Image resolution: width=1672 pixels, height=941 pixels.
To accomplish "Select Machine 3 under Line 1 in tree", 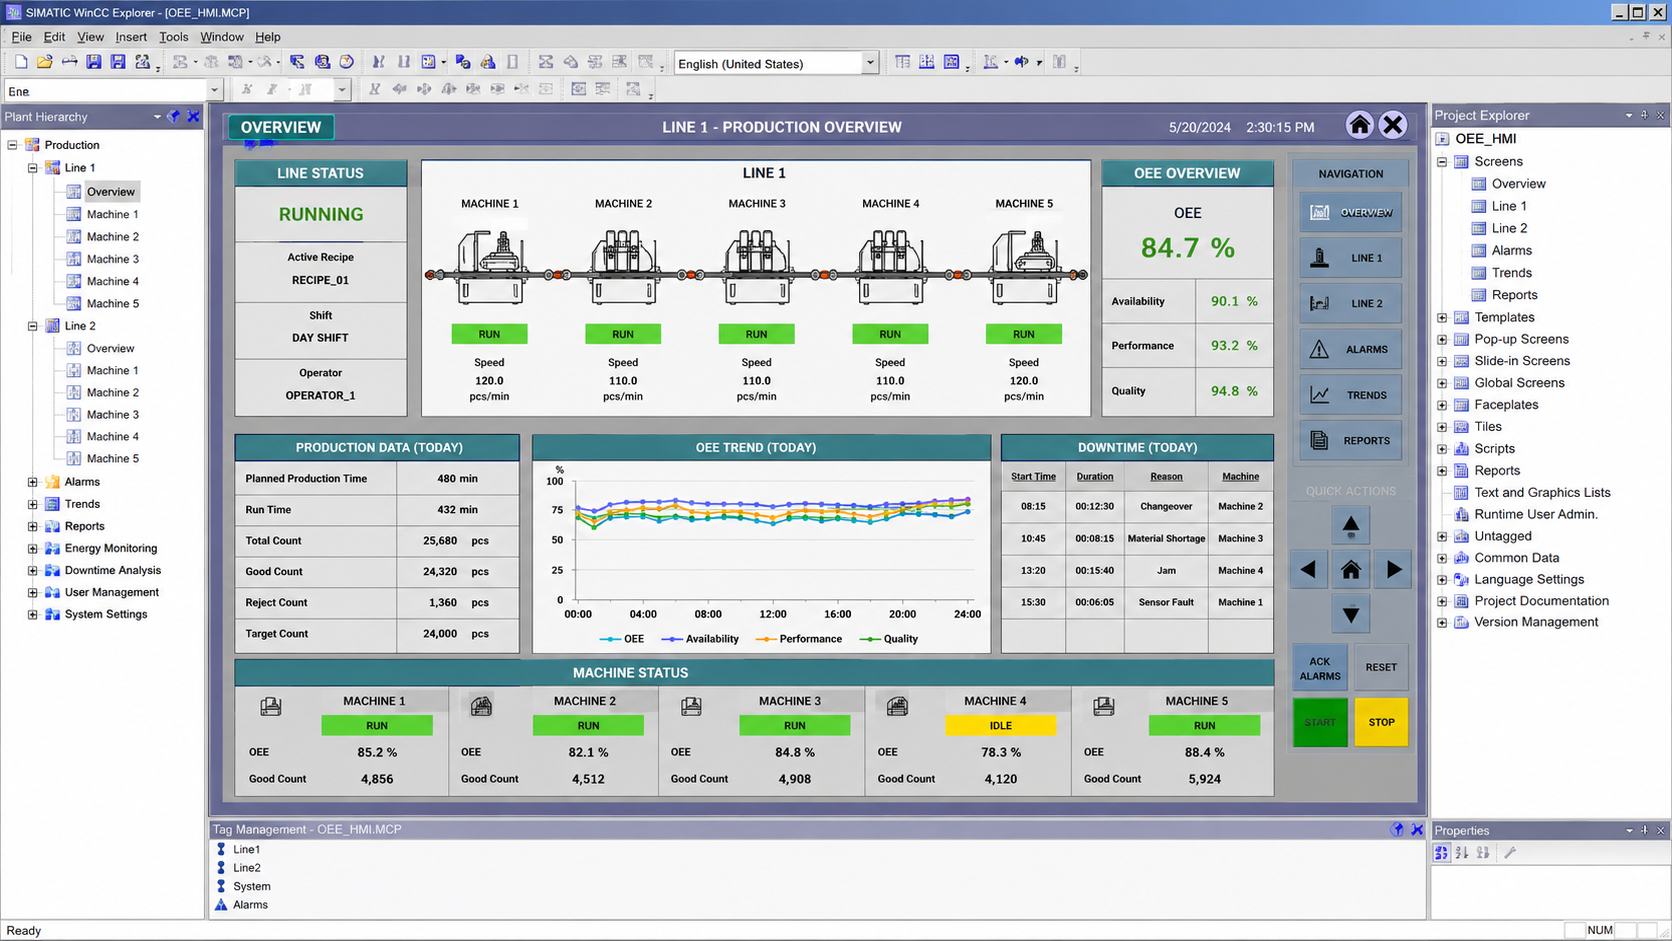I will pyautogui.click(x=112, y=259).
